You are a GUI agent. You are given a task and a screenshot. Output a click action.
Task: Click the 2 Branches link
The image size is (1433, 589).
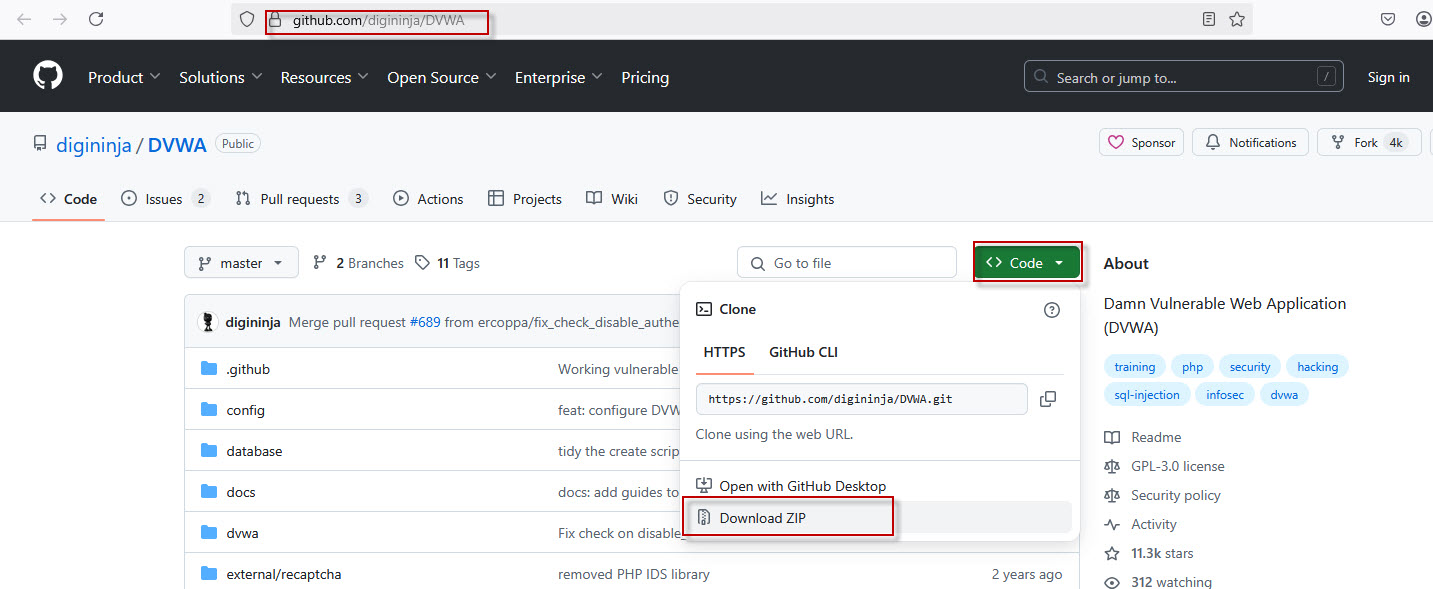point(358,263)
